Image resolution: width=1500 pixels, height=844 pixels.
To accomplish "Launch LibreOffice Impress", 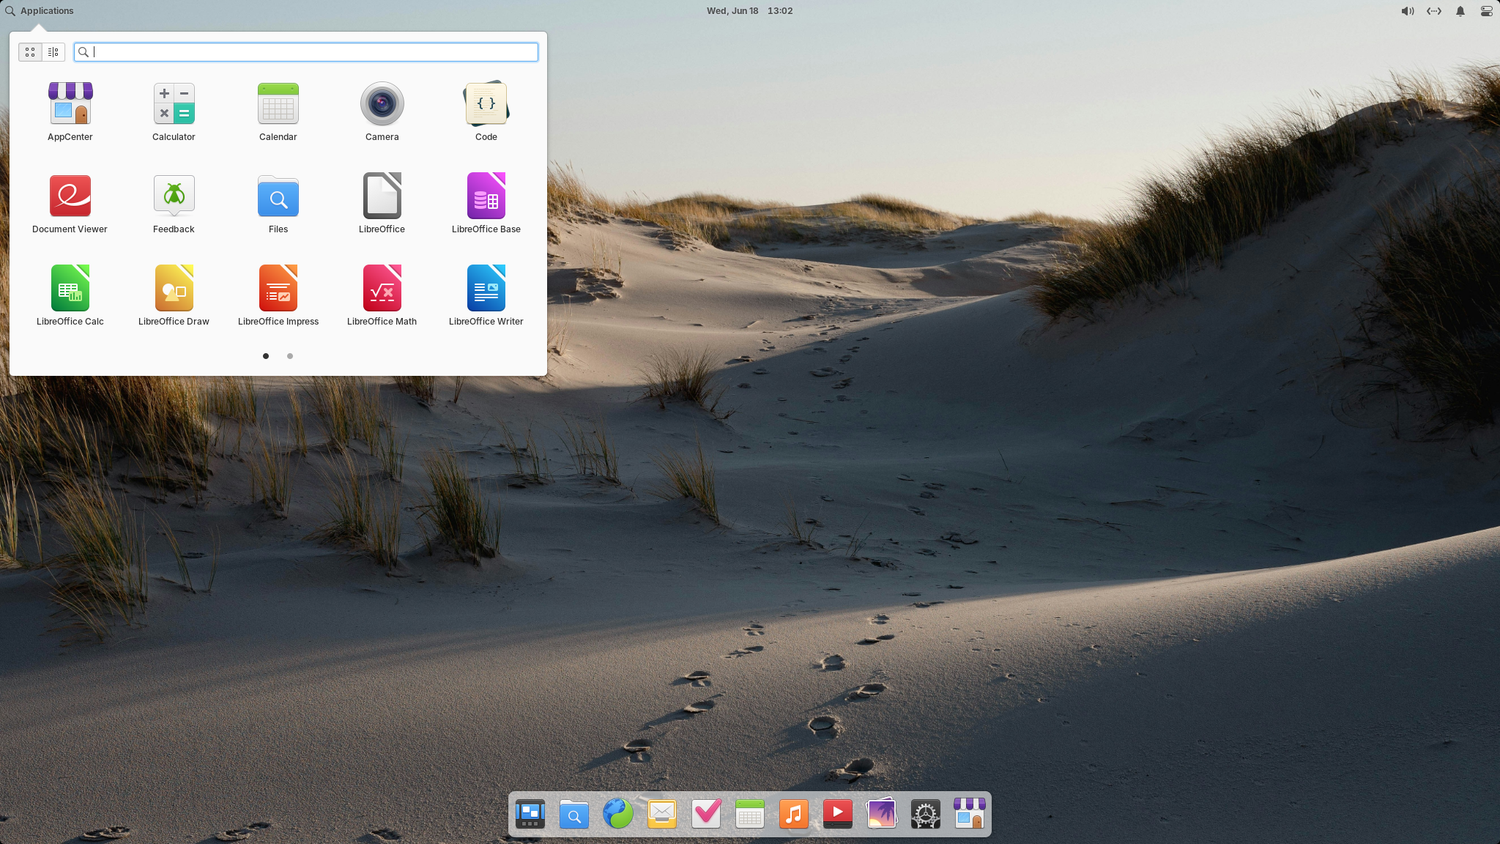I will pyautogui.click(x=278, y=296).
